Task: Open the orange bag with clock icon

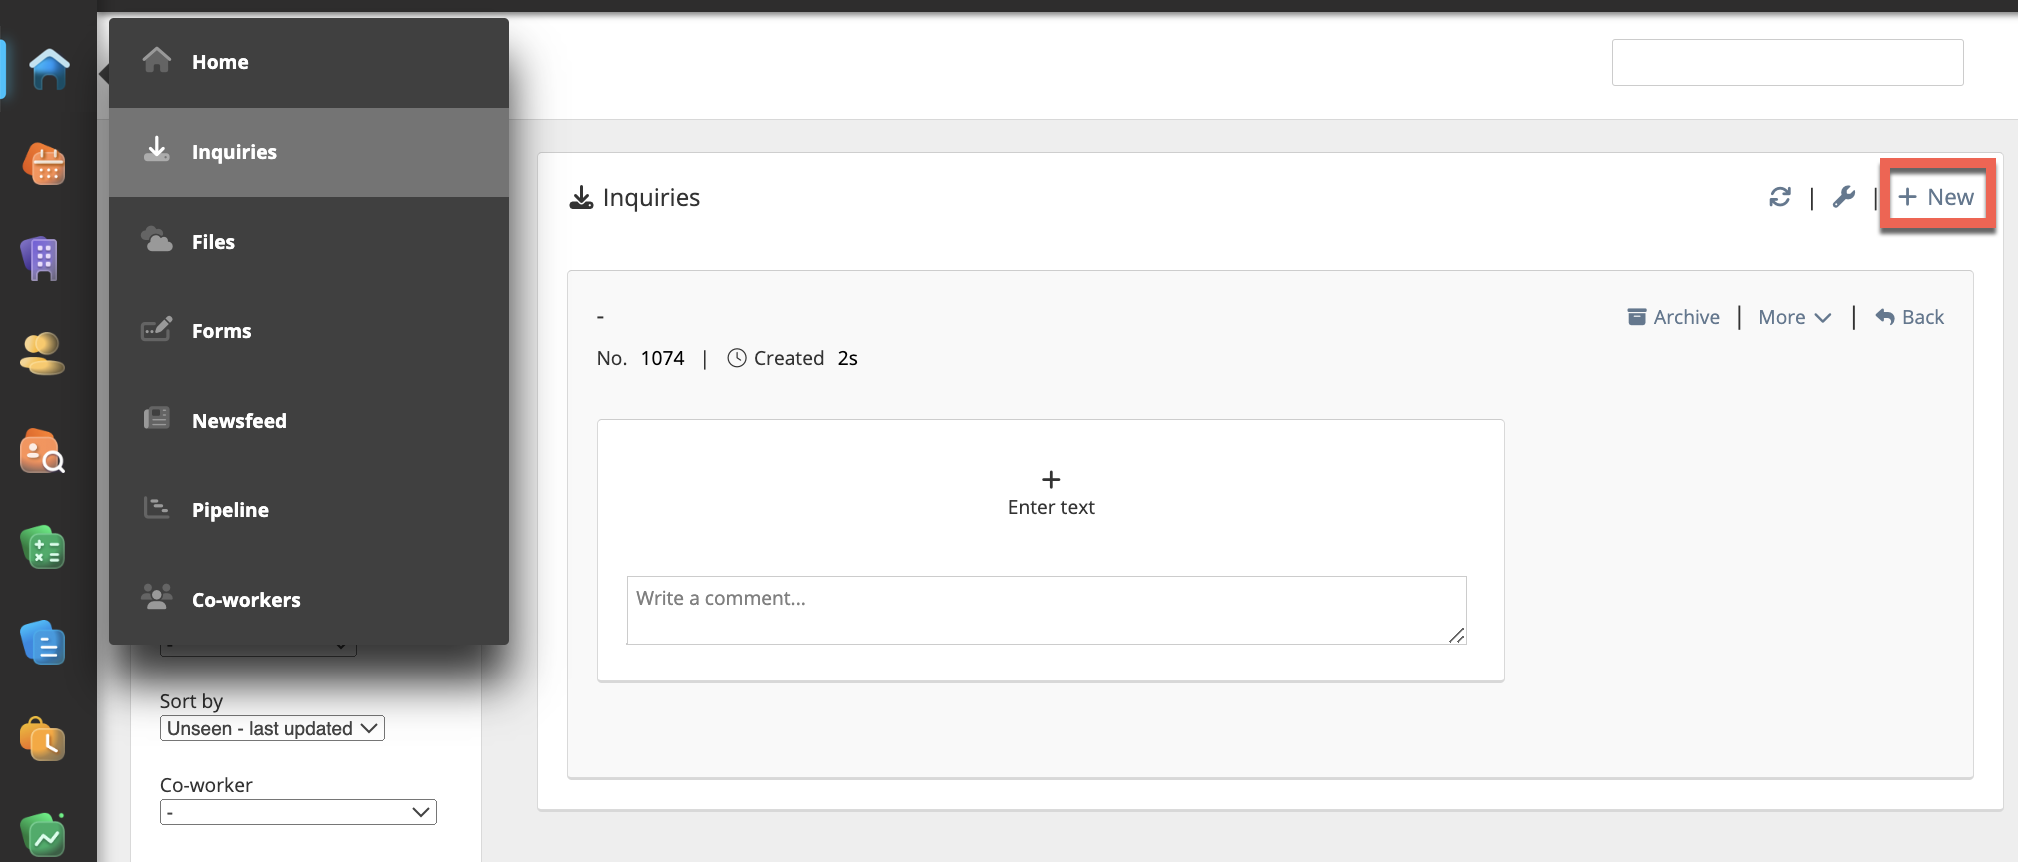Action: pos(43,740)
